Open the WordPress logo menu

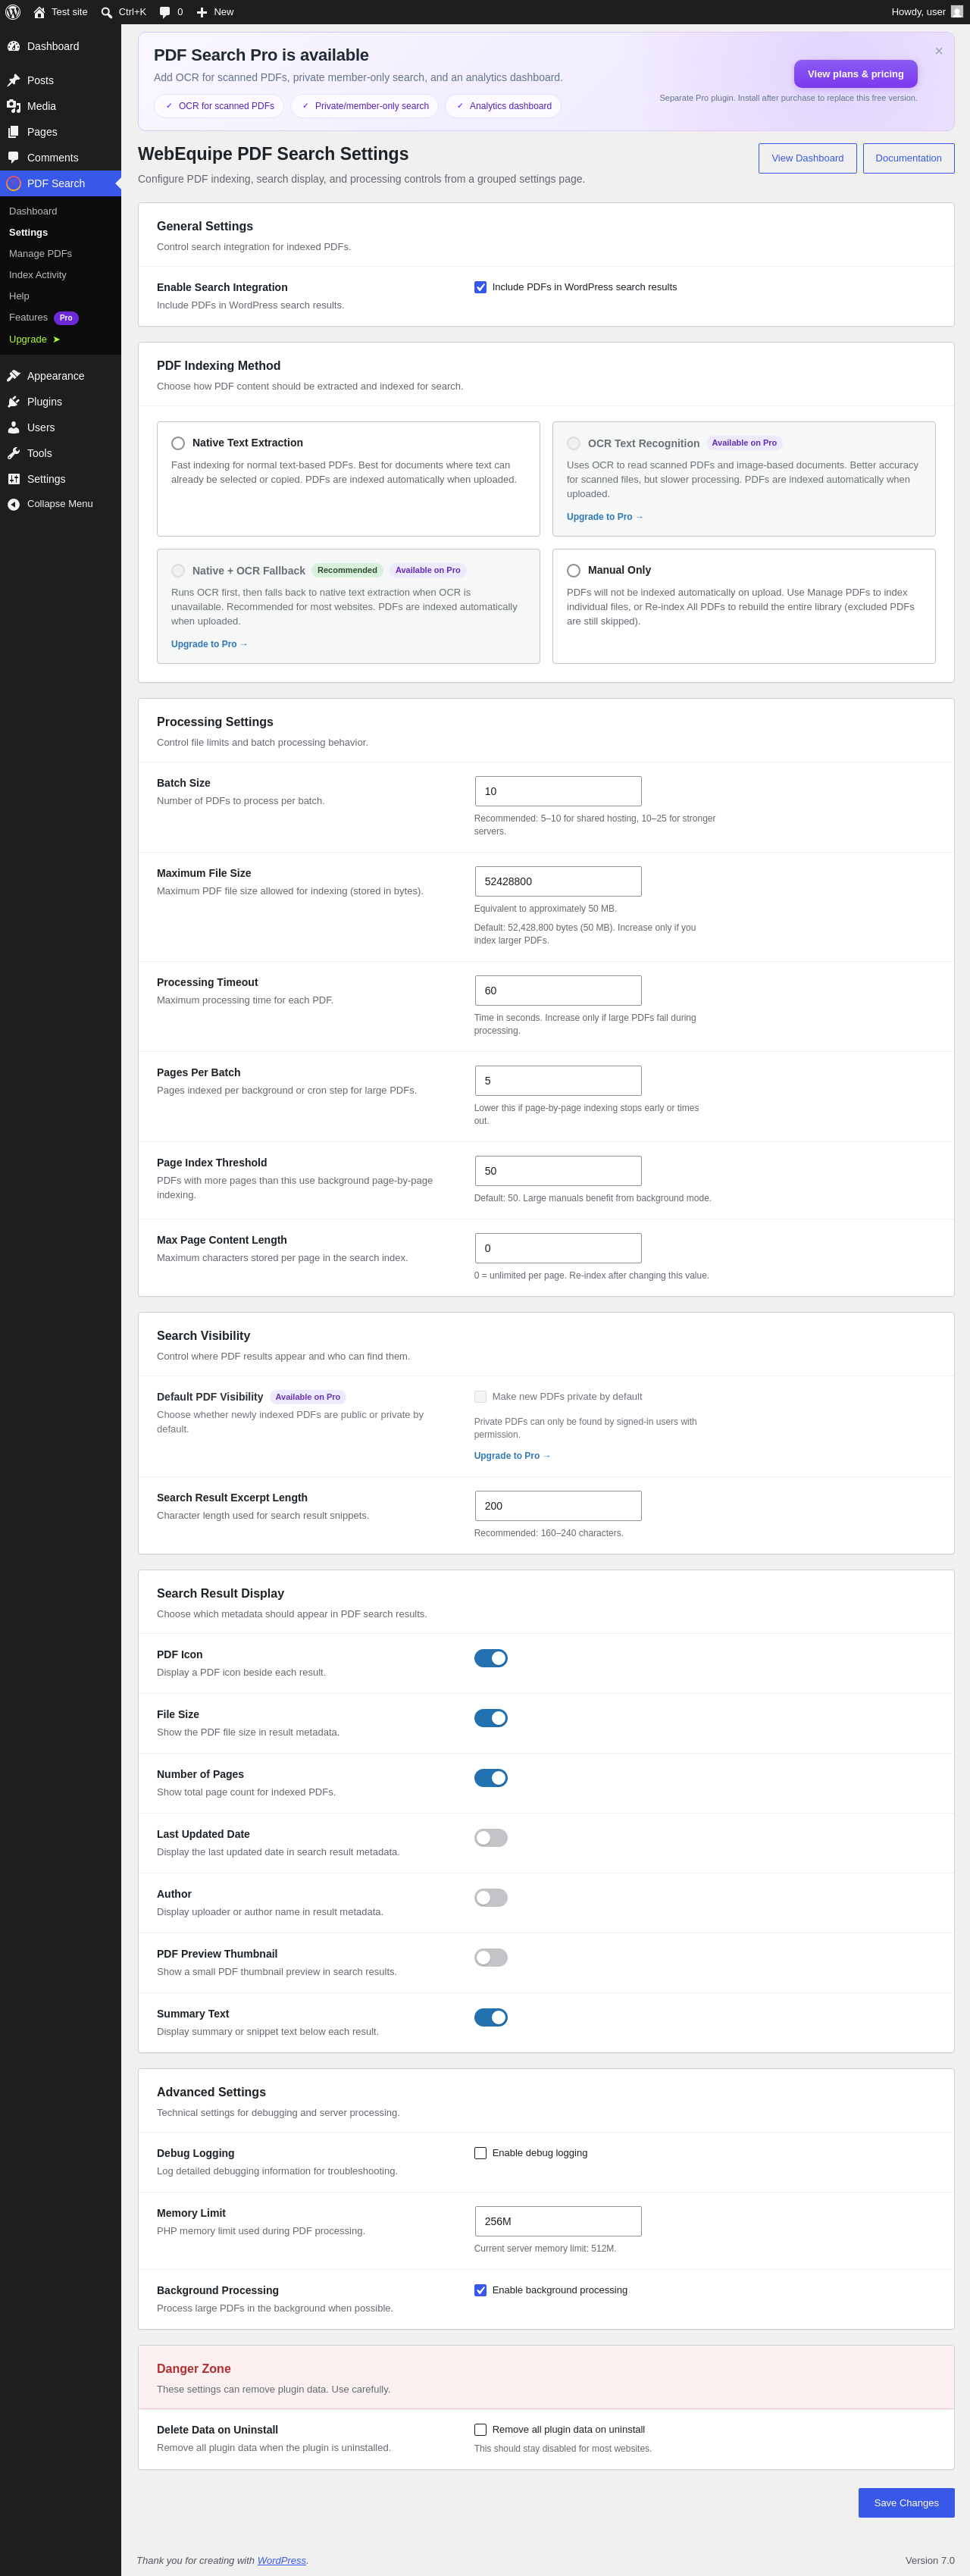13,12
